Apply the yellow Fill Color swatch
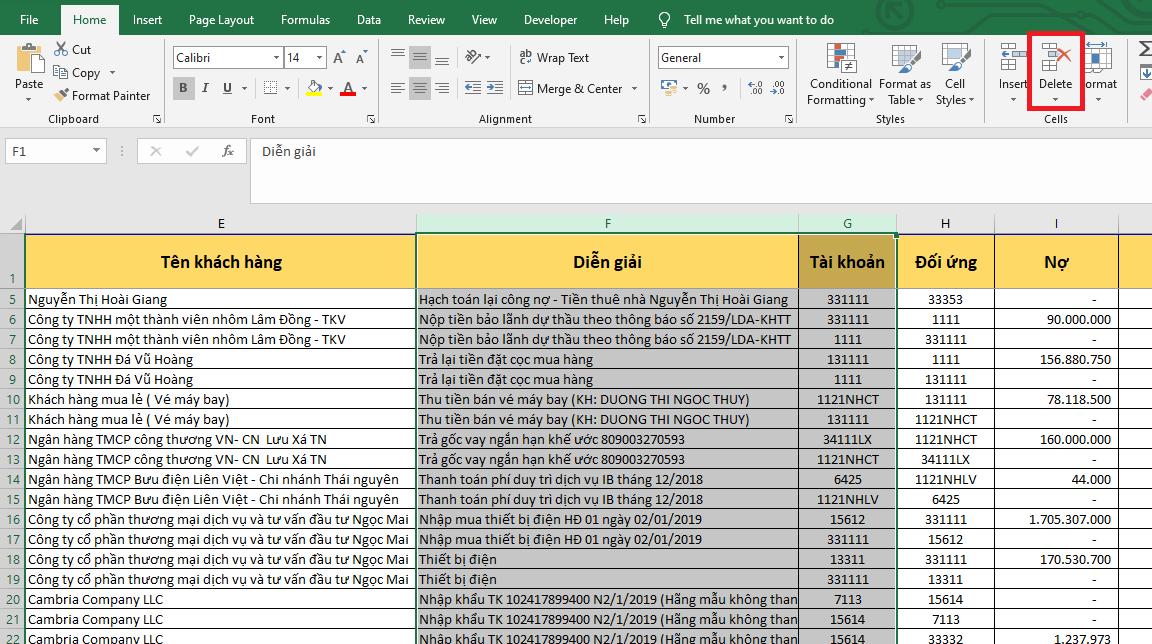This screenshot has height=644, width=1152. 314,88
